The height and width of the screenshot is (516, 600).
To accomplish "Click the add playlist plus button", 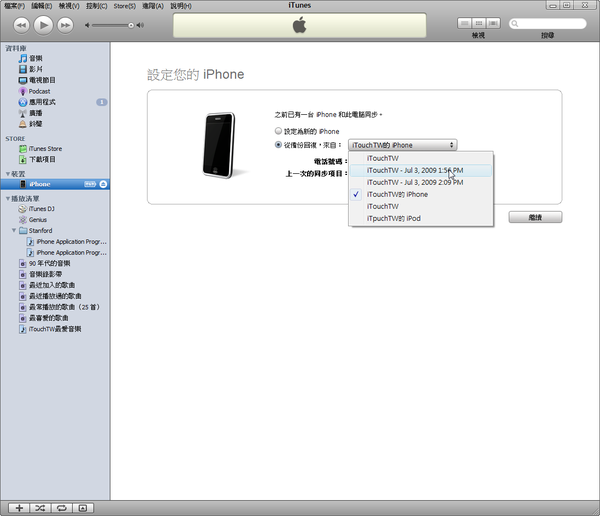I will (x=19, y=508).
